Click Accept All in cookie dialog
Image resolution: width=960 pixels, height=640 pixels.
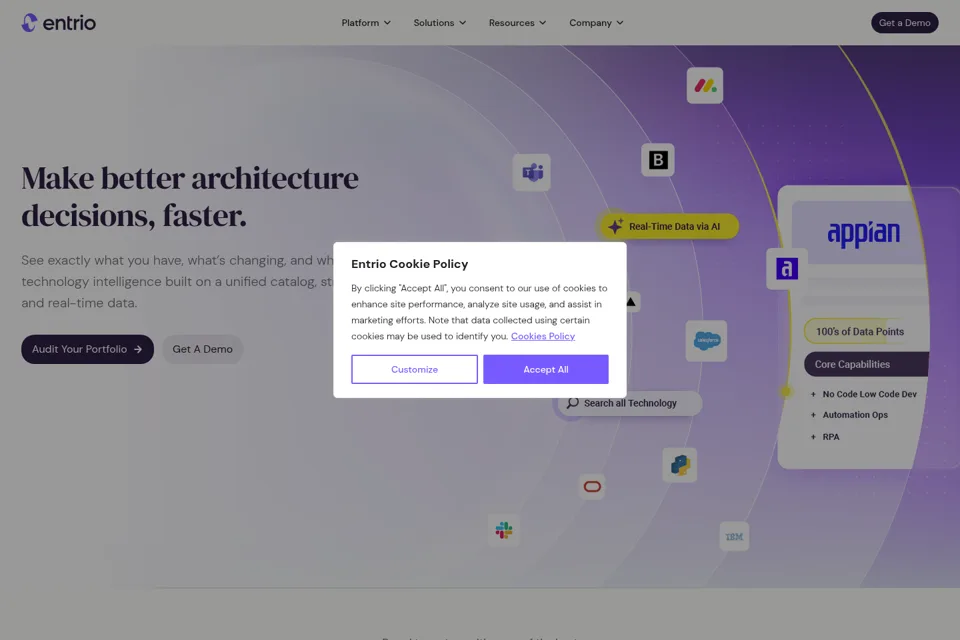click(x=546, y=369)
